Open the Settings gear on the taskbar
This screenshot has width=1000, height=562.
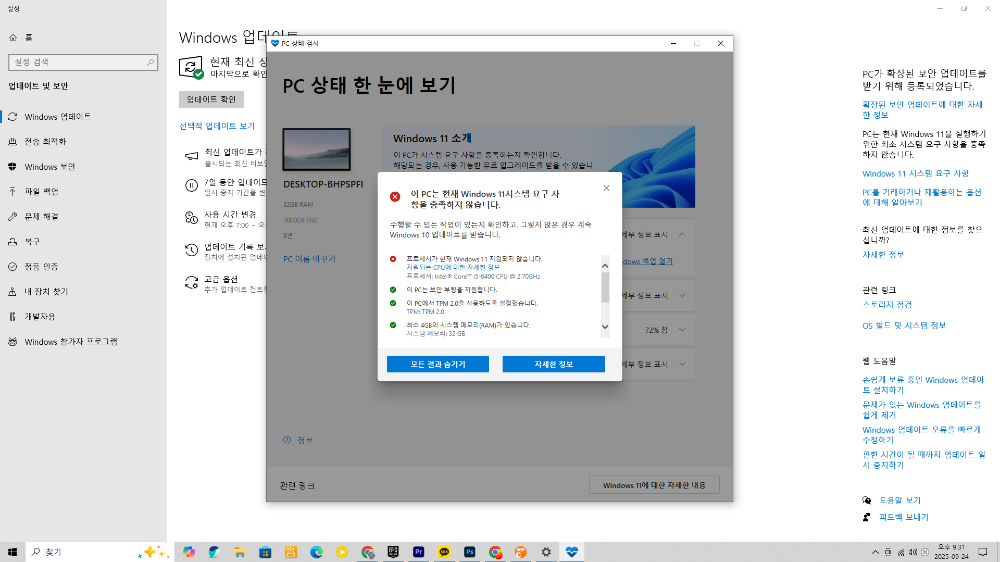546,552
